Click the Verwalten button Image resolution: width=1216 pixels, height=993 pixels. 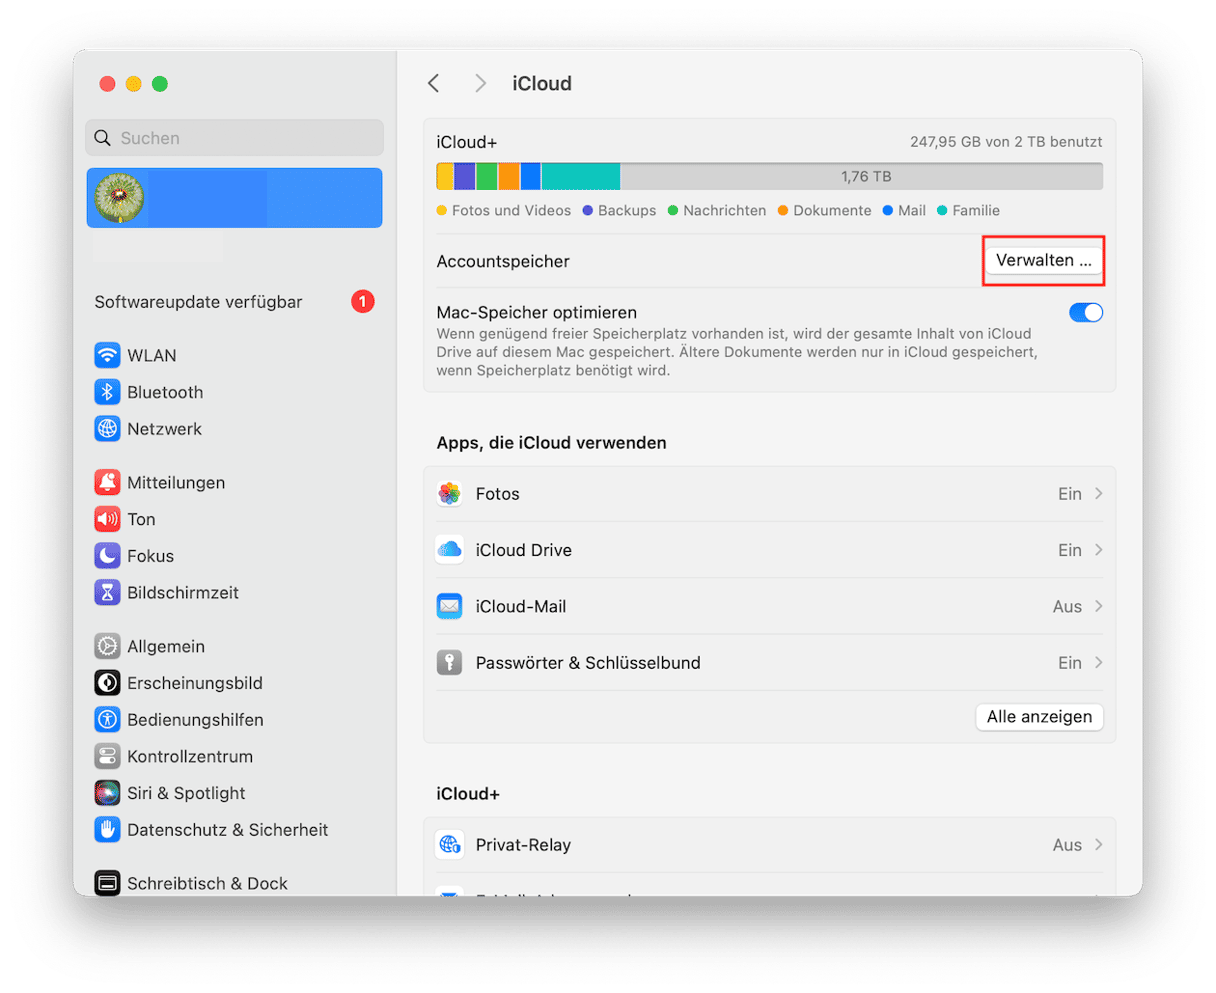point(1044,260)
